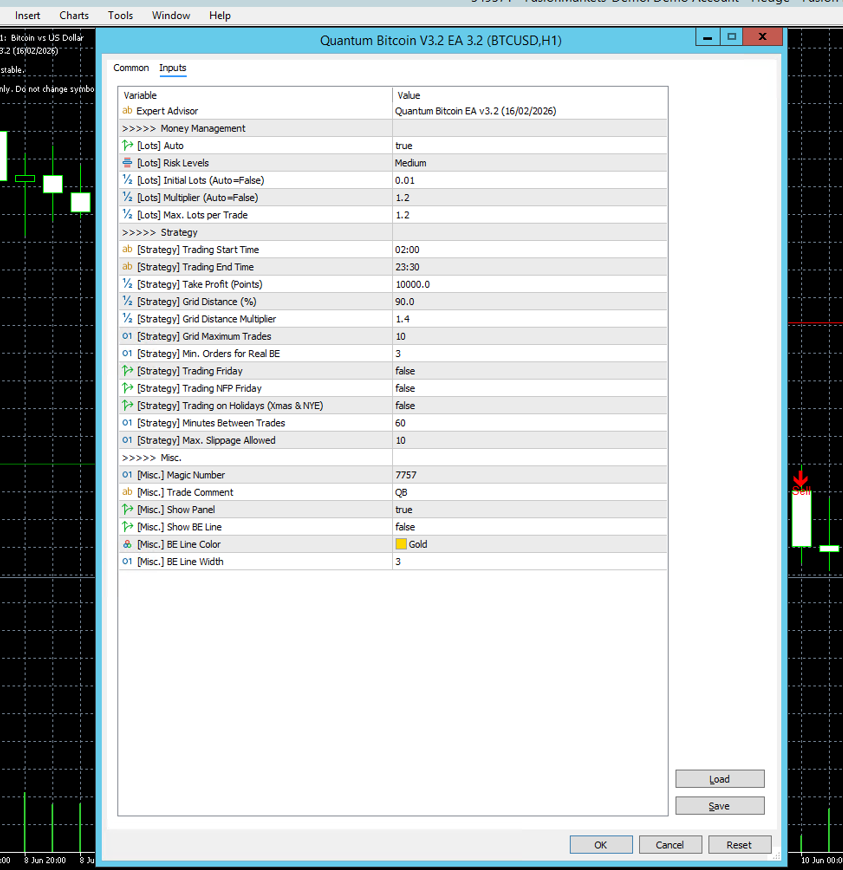Select the >>>>> Strategy section row
The width and height of the screenshot is (843, 870).
click(392, 232)
